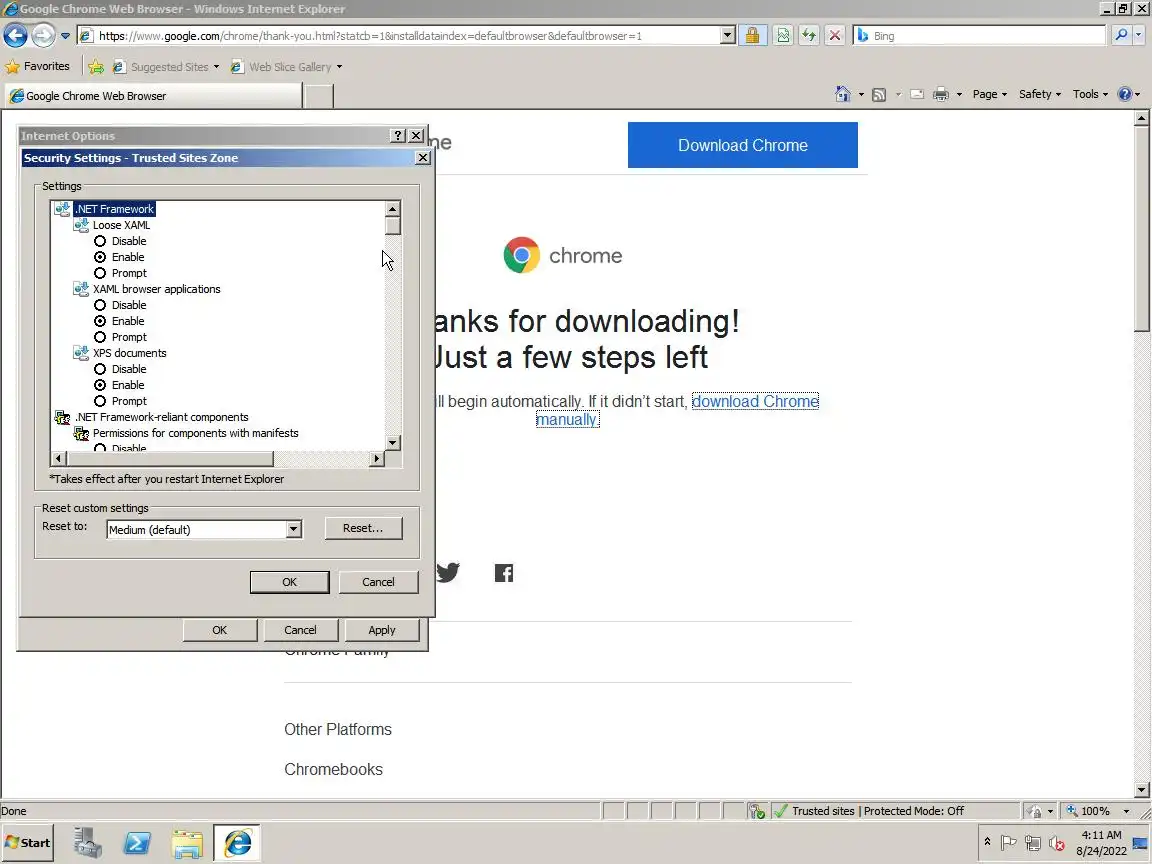This screenshot has height=864, width=1152.
Task: Open the Twitter bird icon on the page
Action: [x=447, y=572]
